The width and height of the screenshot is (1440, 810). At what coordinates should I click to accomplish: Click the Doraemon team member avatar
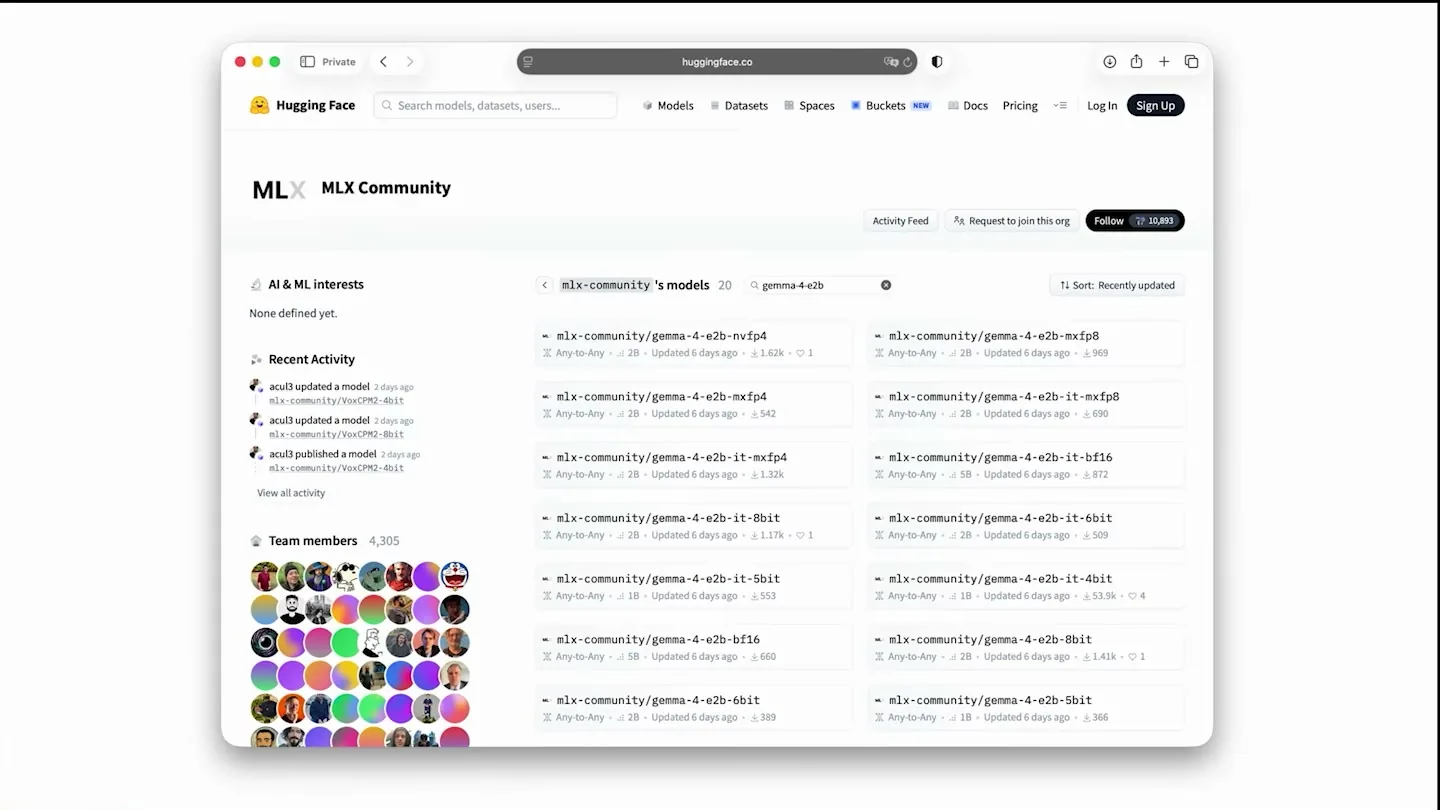pyautogui.click(x=455, y=576)
